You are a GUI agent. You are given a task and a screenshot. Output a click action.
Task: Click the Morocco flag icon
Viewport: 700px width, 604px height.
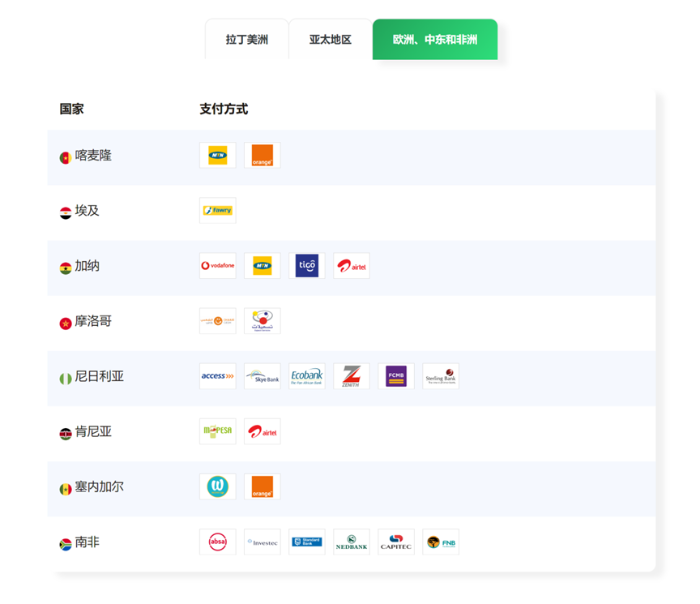click(66, 323)
